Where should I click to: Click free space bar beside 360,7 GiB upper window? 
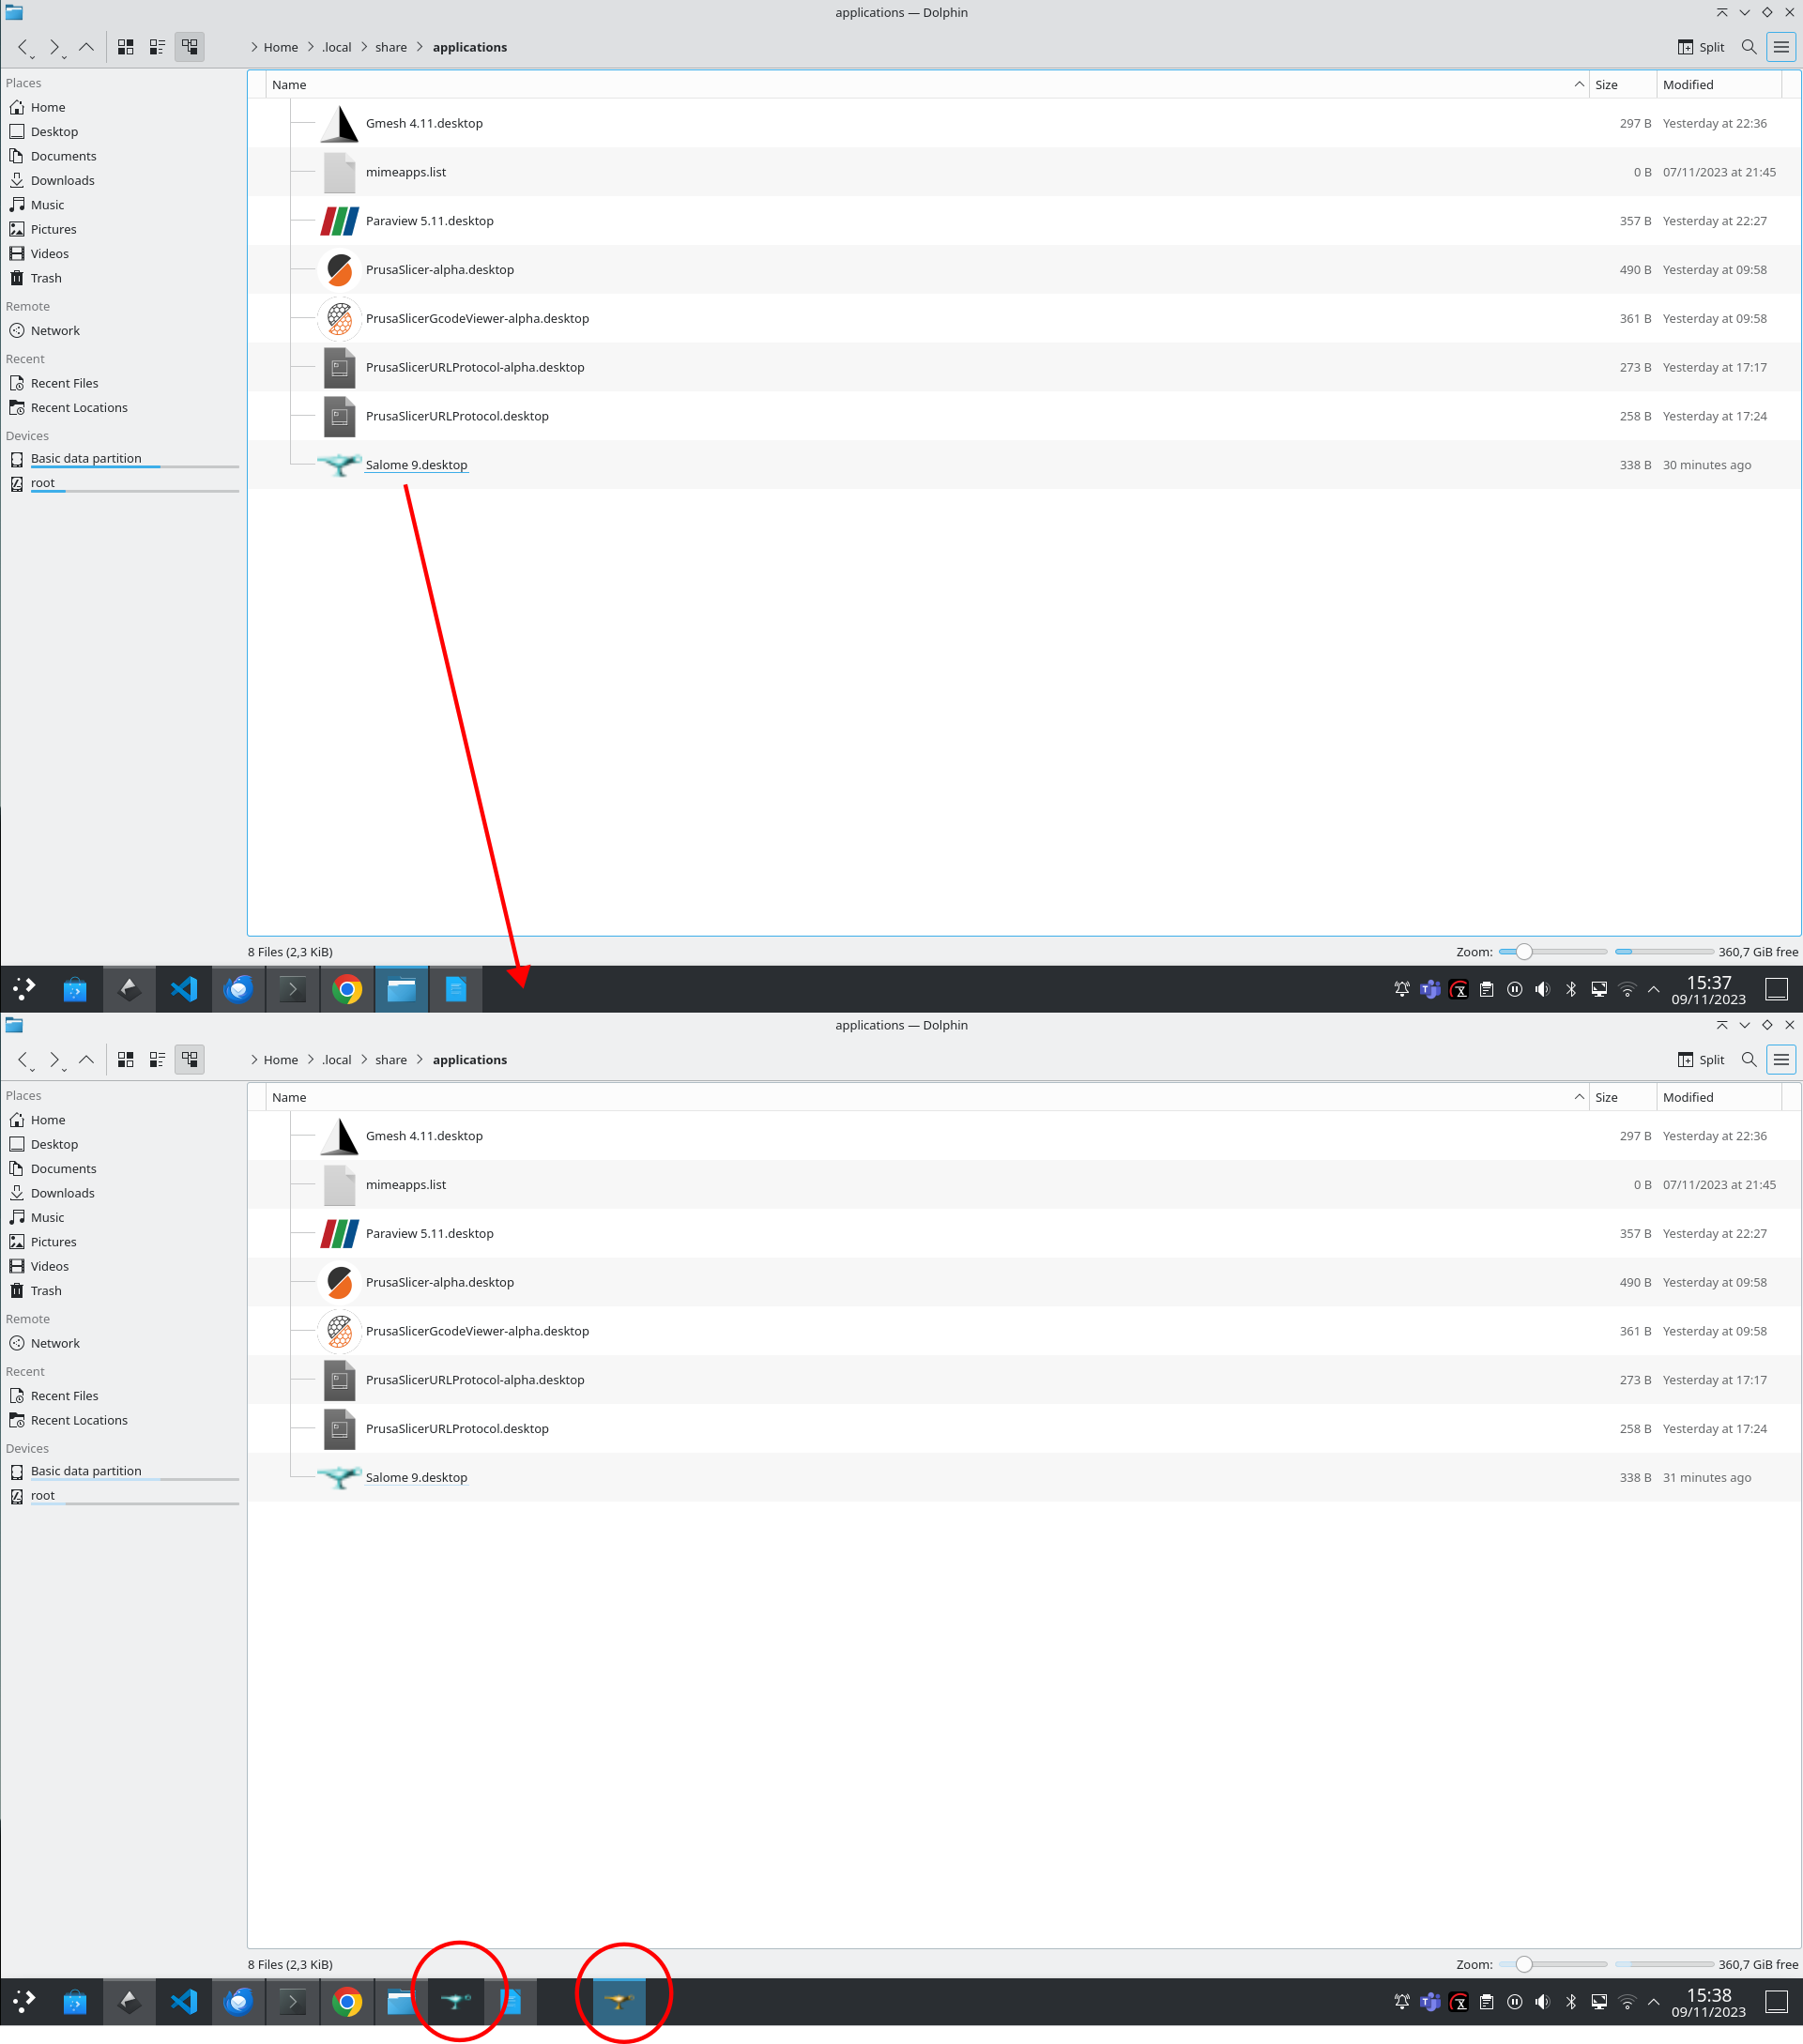[x=1664, y=952]
